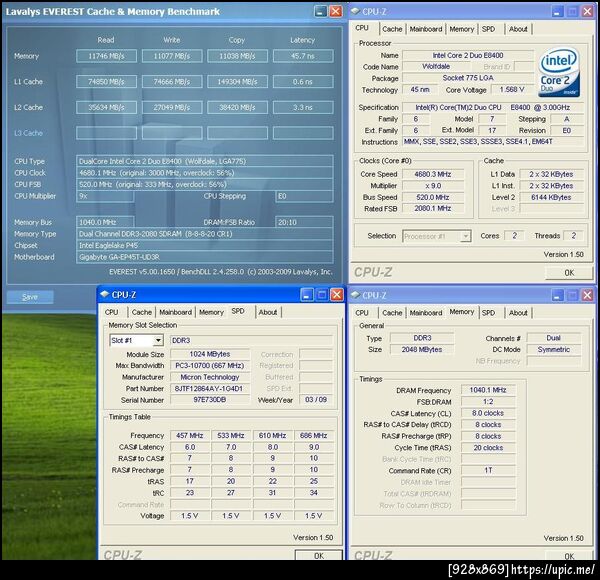The width and height of the screenshot is (600, 580).
Task: Click Code Name value 'Wolfdale'
Action: tap(436, 67)
